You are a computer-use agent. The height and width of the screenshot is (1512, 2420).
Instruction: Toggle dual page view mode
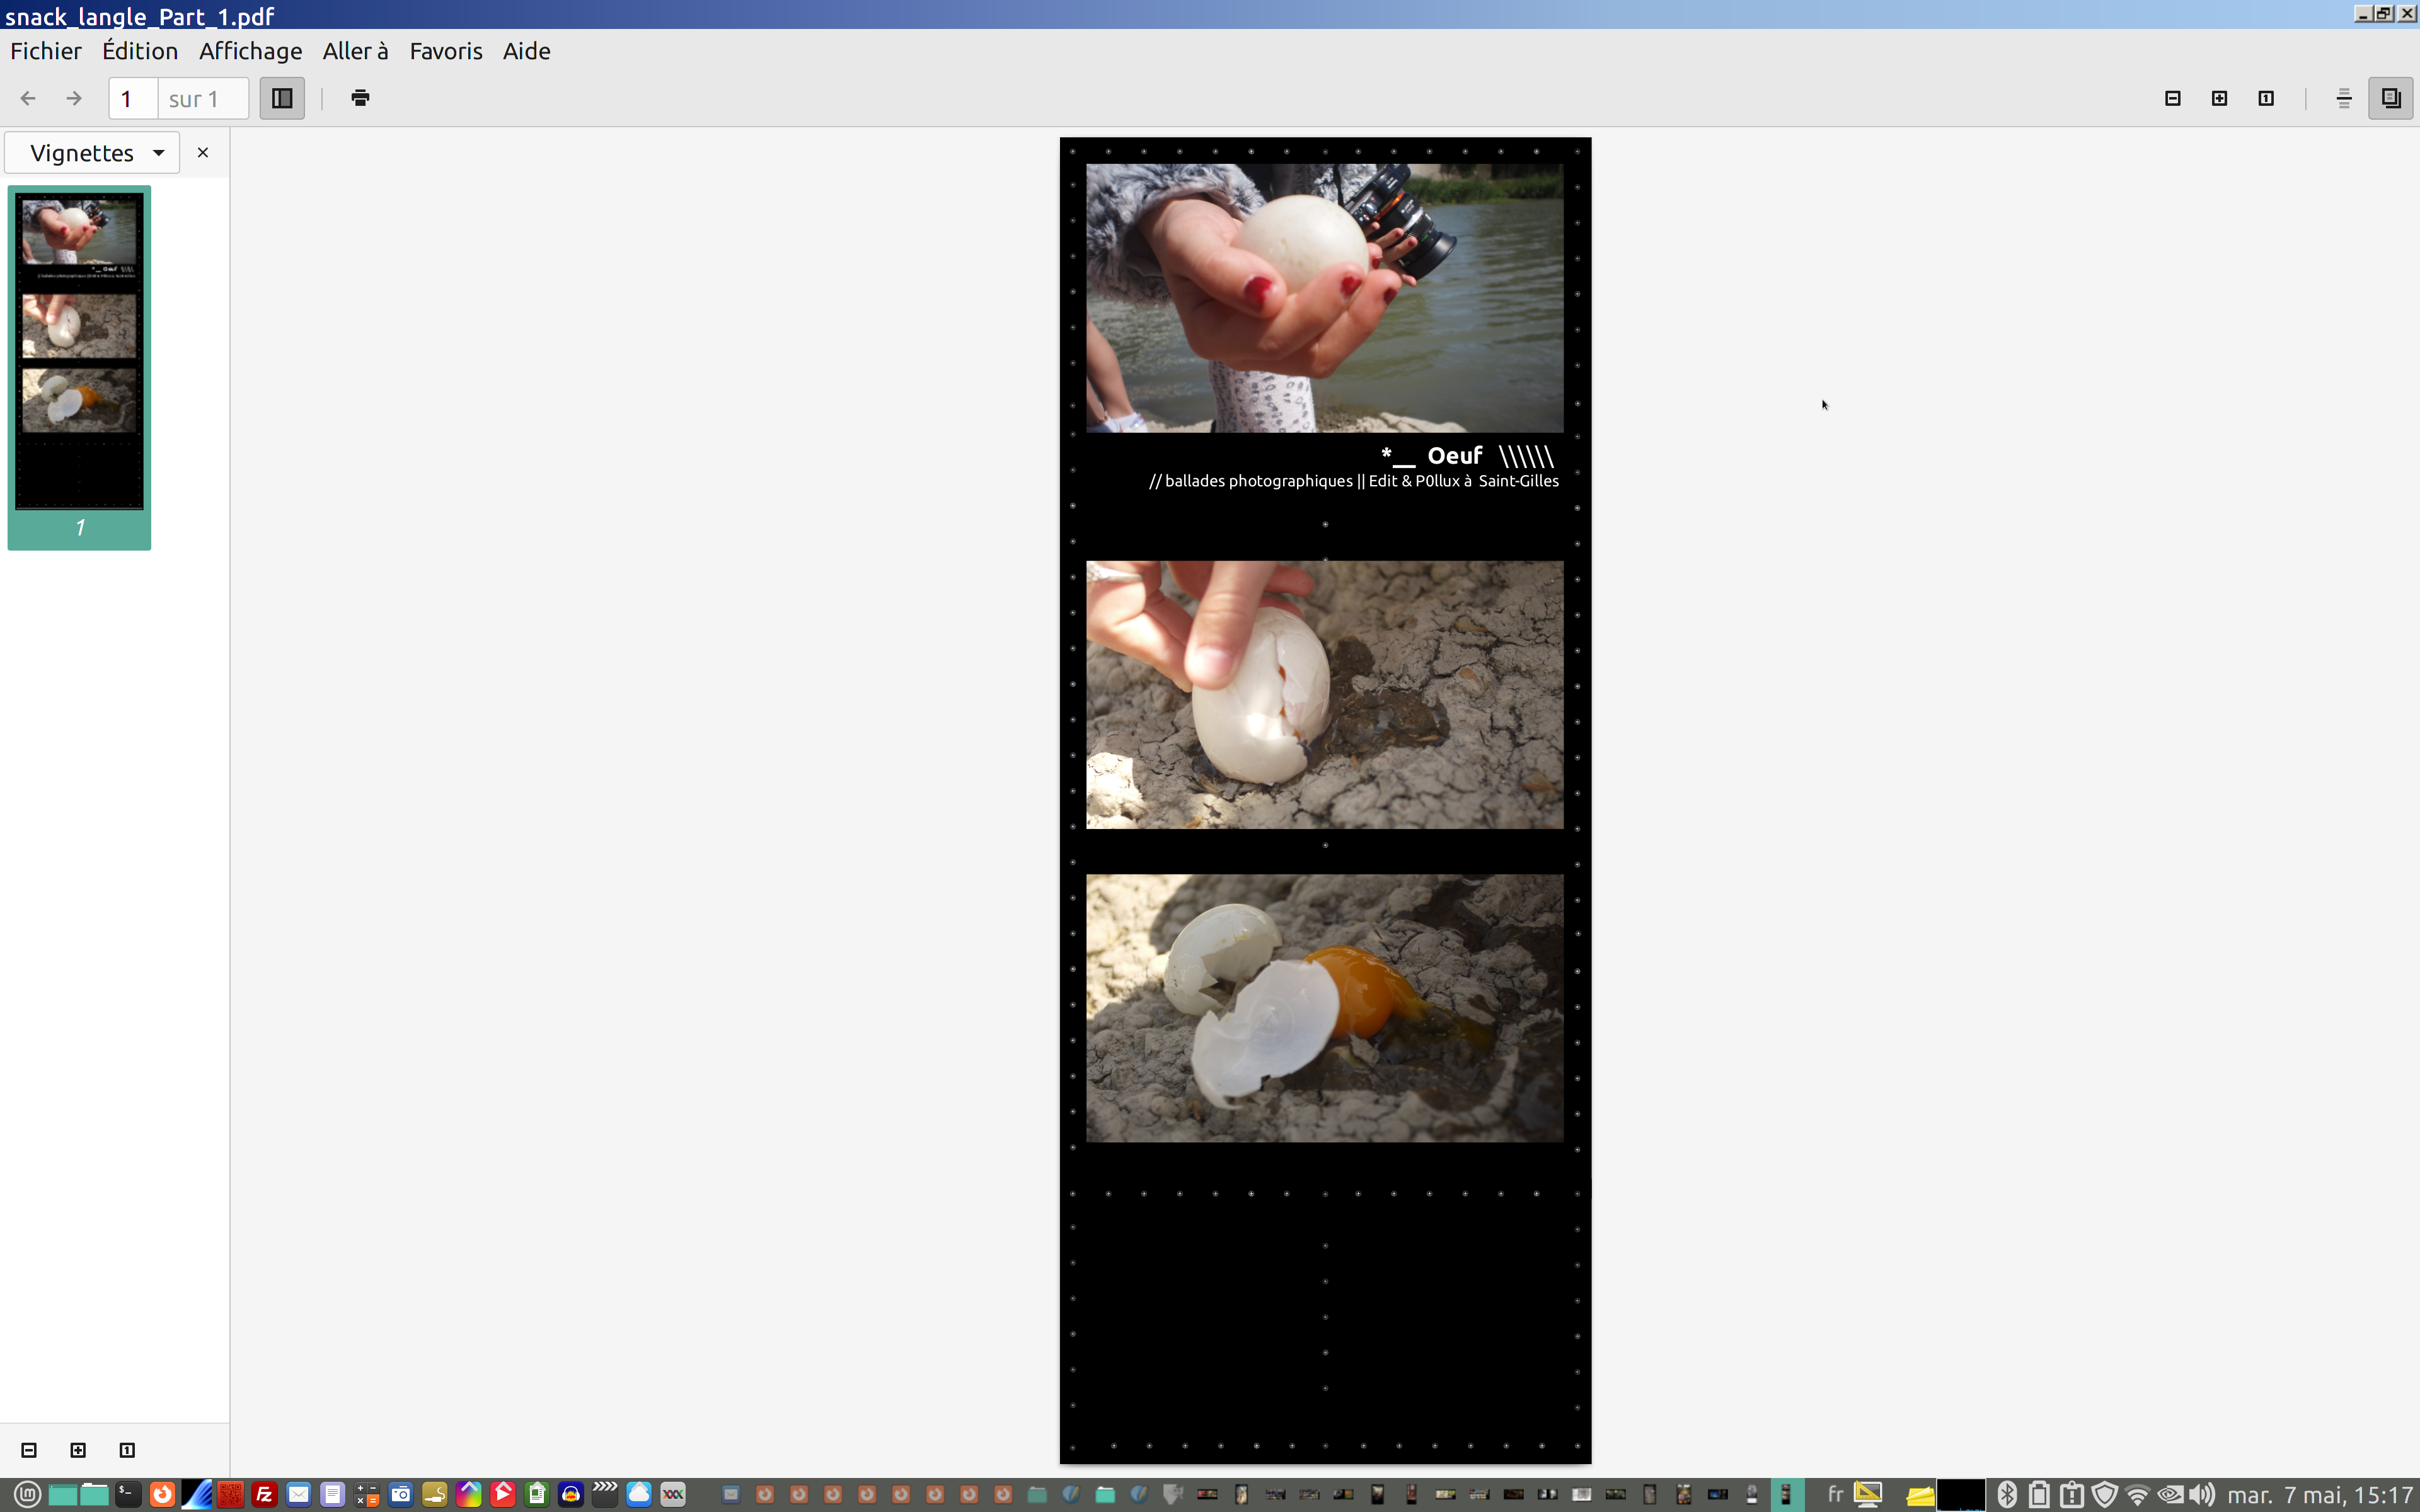coord(2390,98)
